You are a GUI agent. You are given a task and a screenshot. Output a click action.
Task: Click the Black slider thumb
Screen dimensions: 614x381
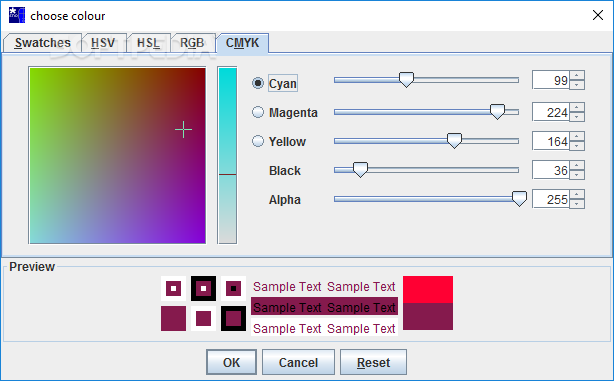(x=360, y=170)
